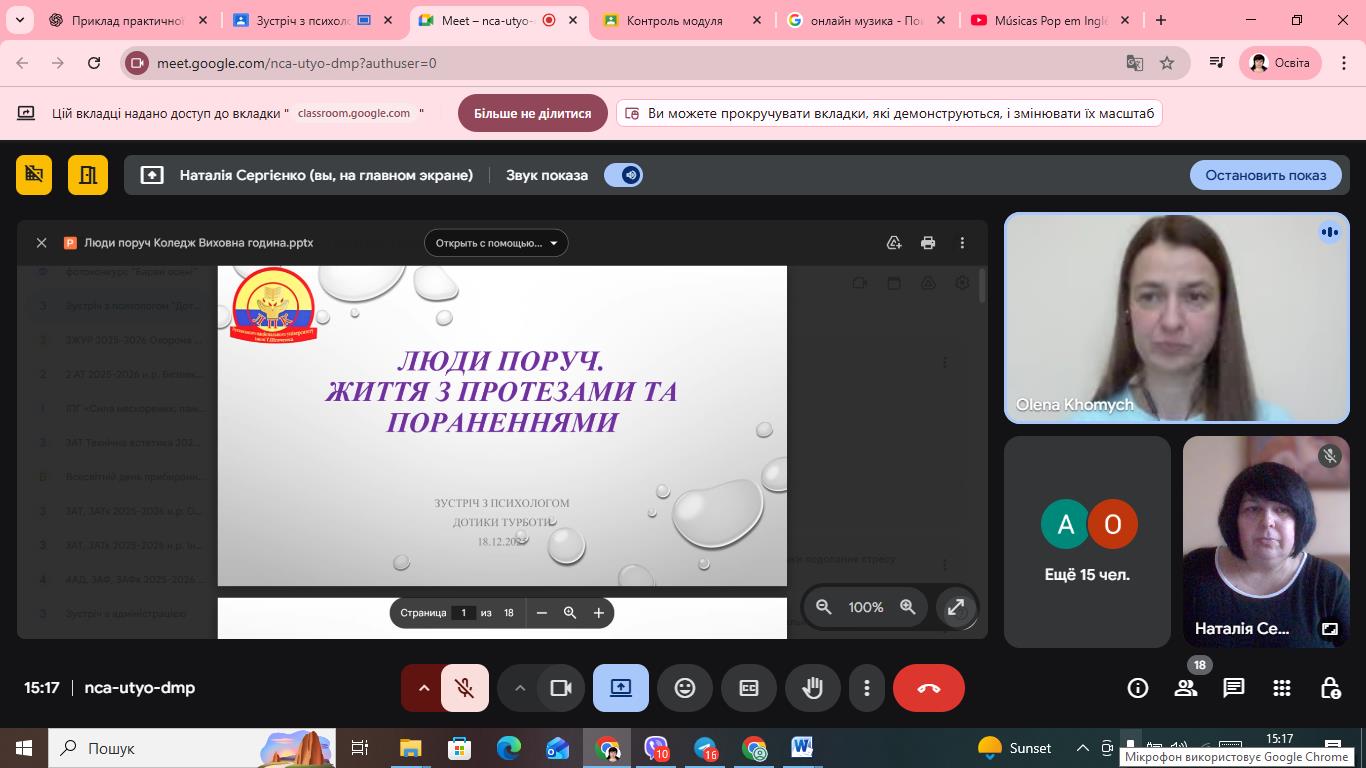
Task: Switch to the 'Контроль модуля' tab
Action: [674, 20]
